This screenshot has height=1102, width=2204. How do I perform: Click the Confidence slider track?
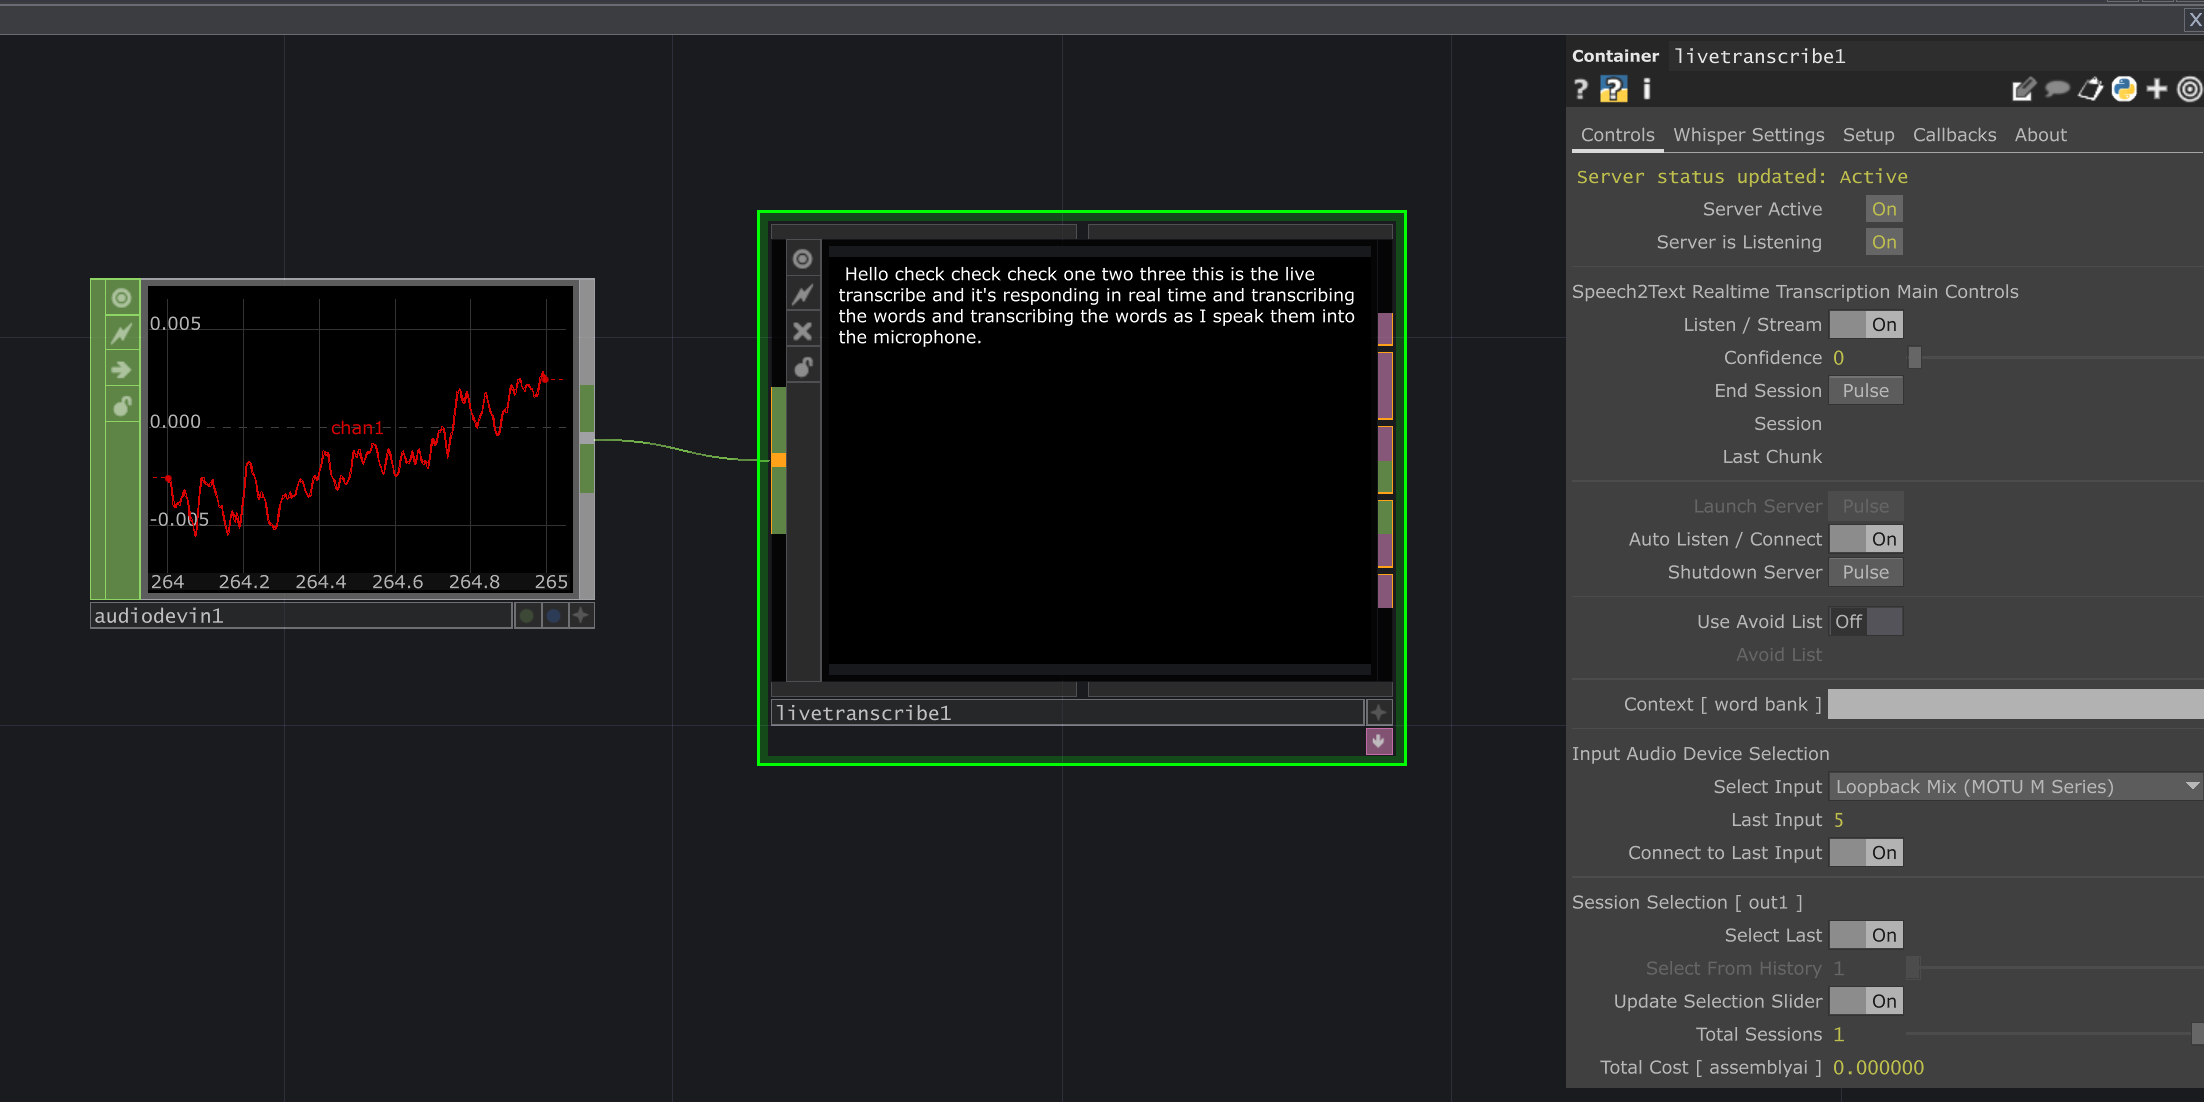click(2055, 358)
